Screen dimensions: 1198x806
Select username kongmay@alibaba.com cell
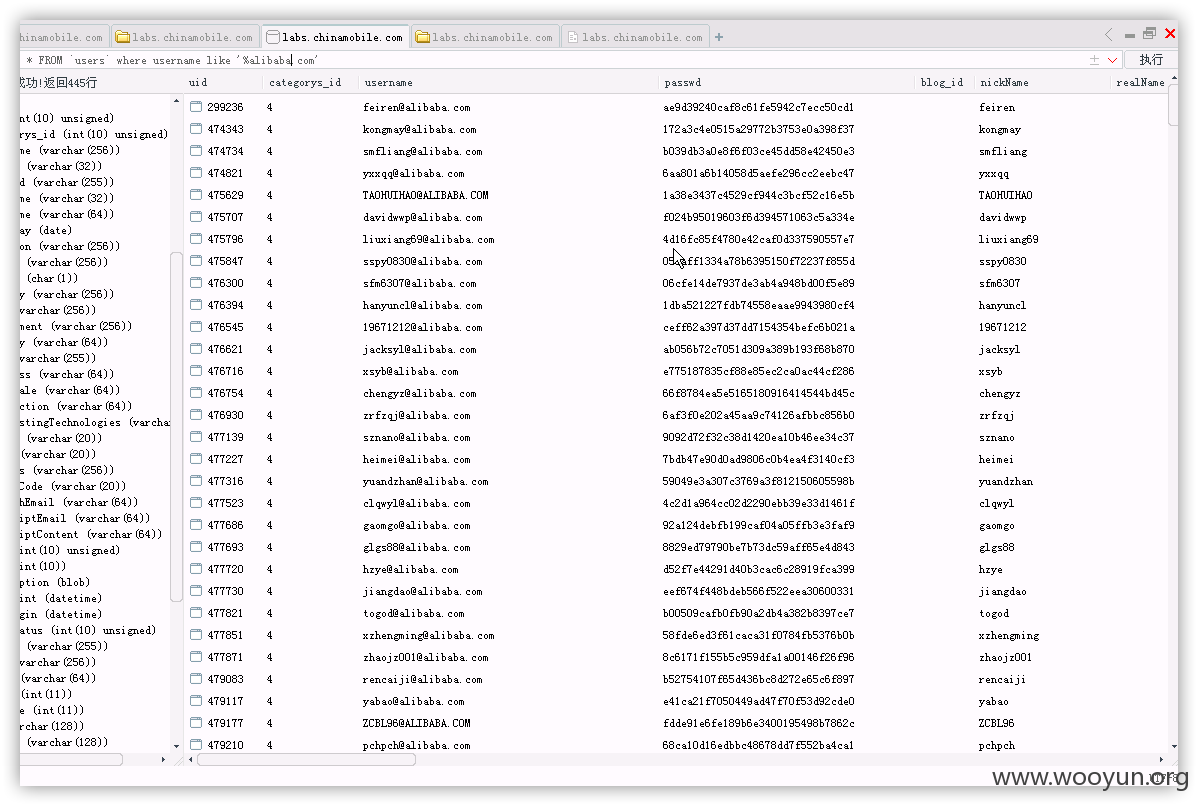point(419,130)
